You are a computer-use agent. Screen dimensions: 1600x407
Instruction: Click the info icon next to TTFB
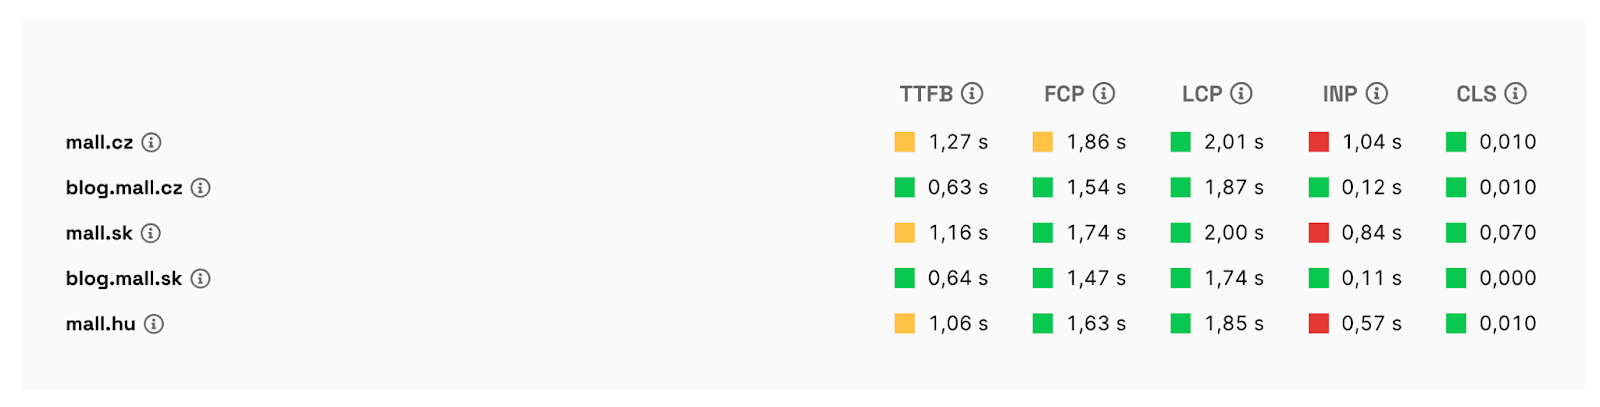[972, 93]
